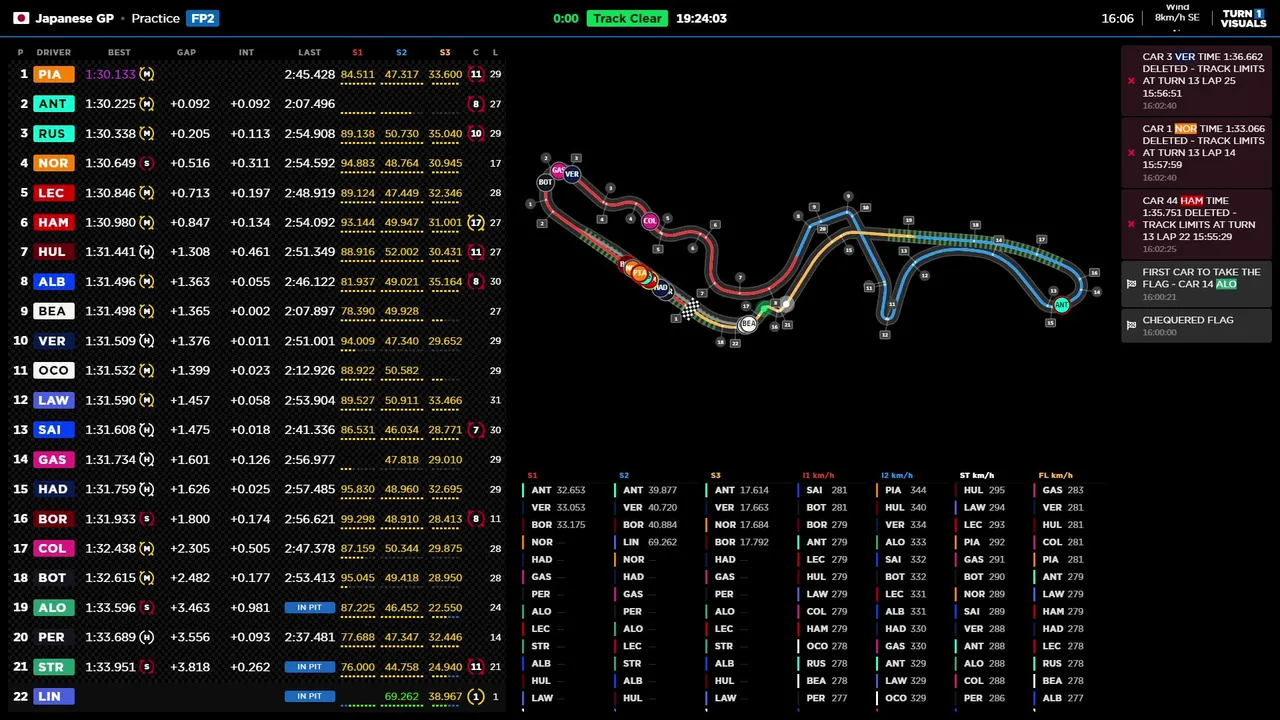Click the yellow 1 badge in LIN row
This screenshot has height=720, width=1280.
click(476, 697)
